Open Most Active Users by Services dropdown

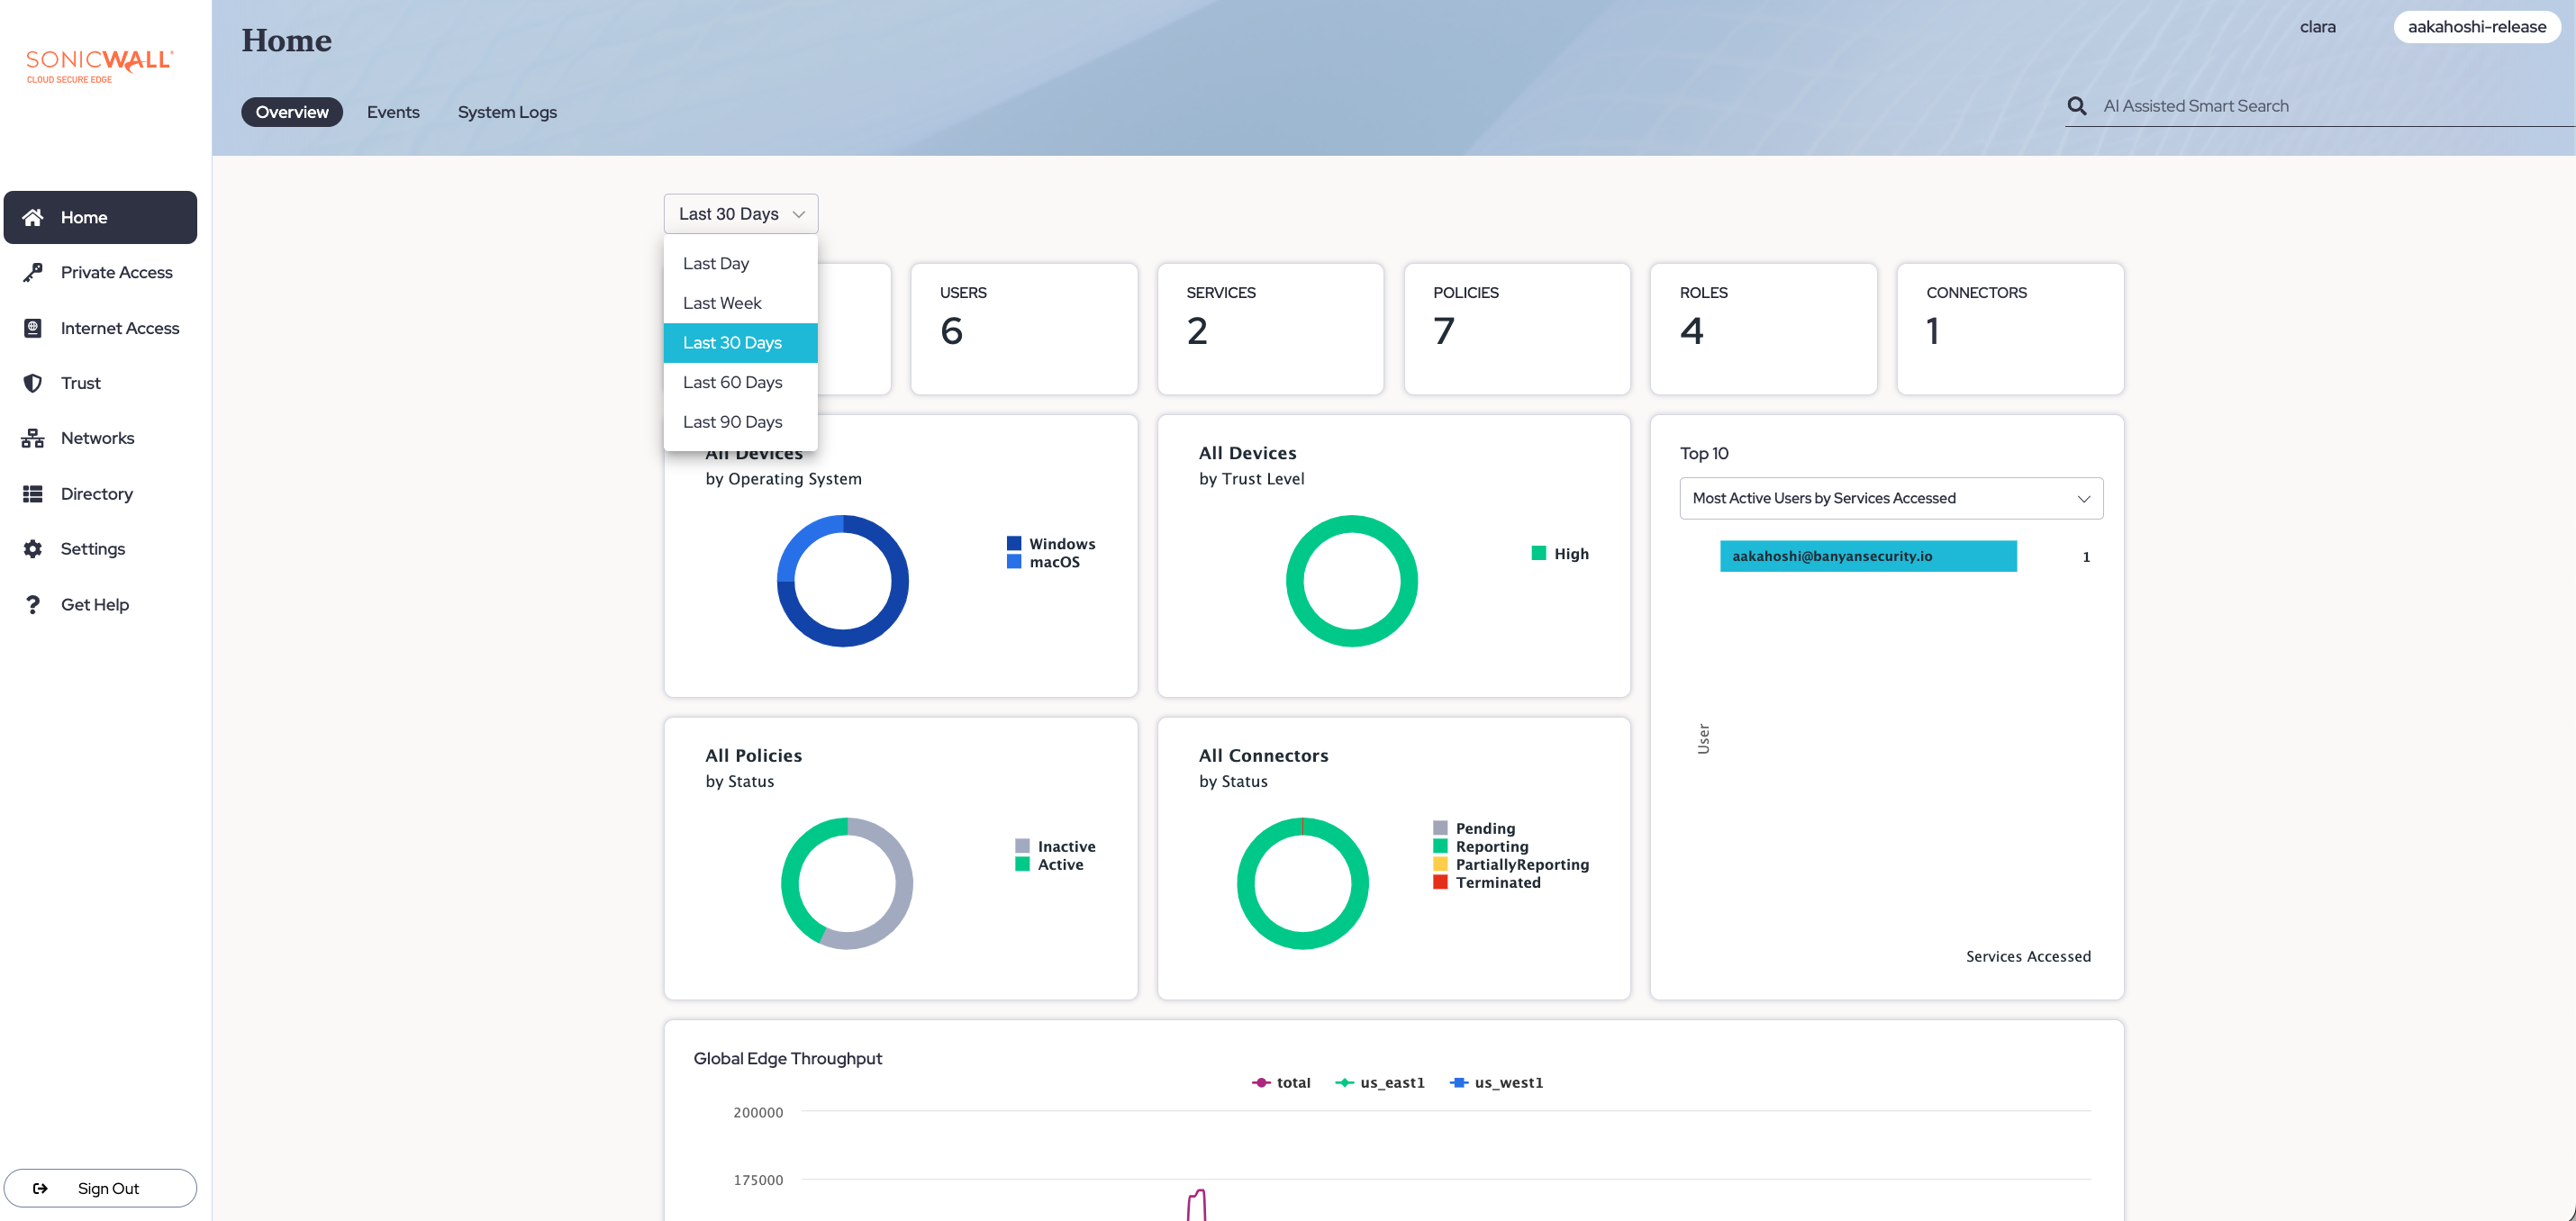(1890, 498)
